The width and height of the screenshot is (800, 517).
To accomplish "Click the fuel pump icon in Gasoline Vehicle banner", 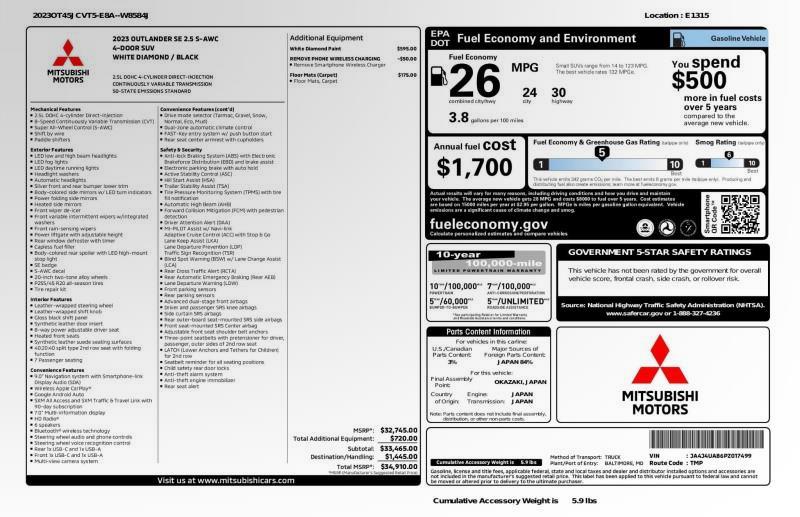I will point(678,38).
